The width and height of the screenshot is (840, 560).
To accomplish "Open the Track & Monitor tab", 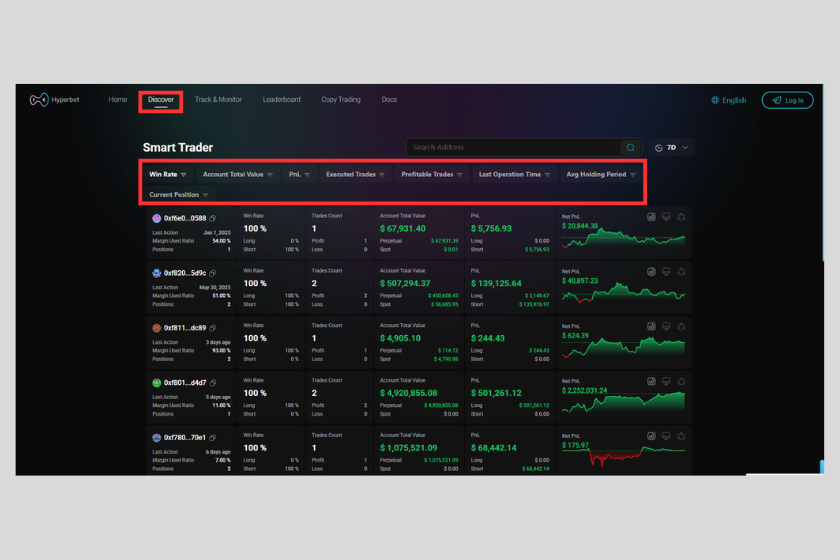I will coord(218,100).
